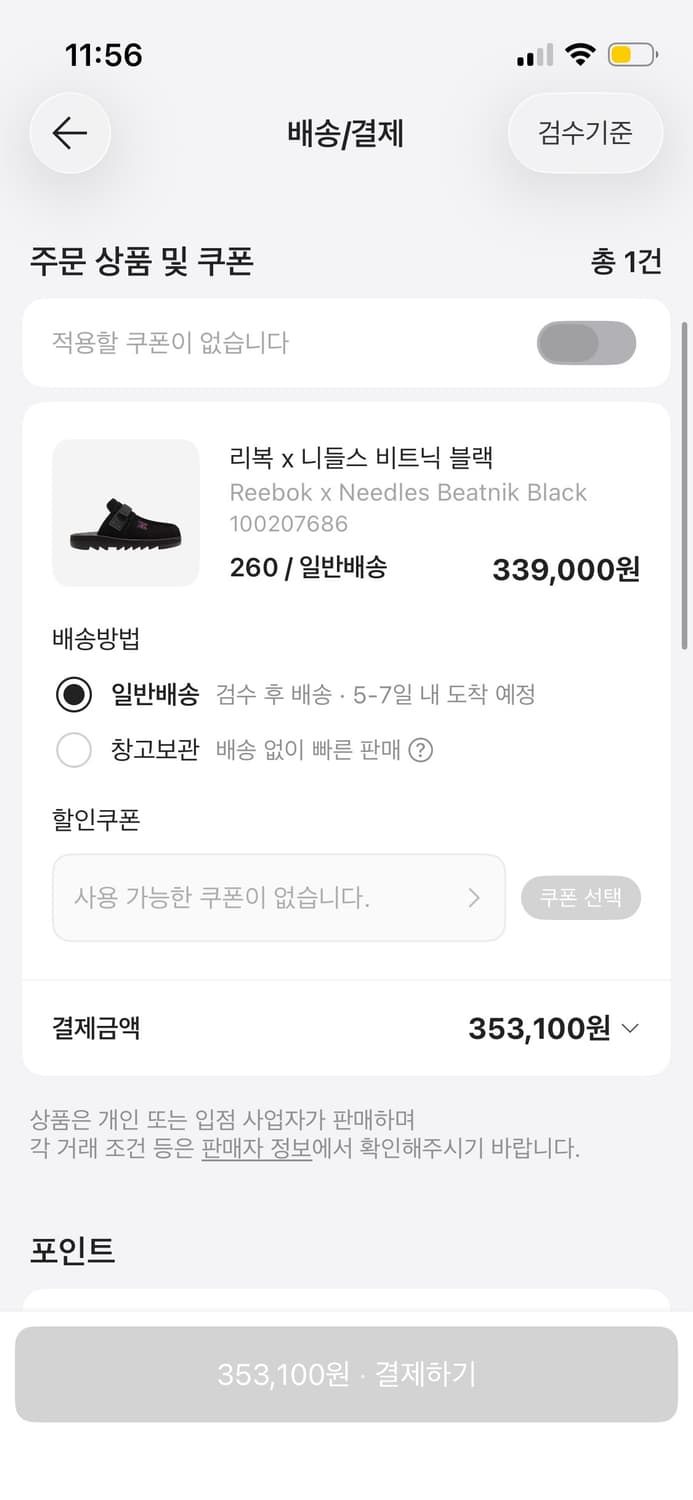Tap the 쿠폰 선택 coupon select button

[581, 898]
